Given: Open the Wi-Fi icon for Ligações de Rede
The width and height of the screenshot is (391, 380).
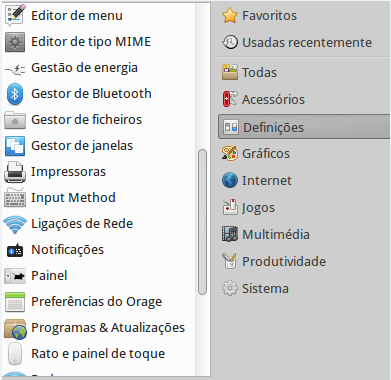Looking at the screenshot, I should [x=15, y=224].
